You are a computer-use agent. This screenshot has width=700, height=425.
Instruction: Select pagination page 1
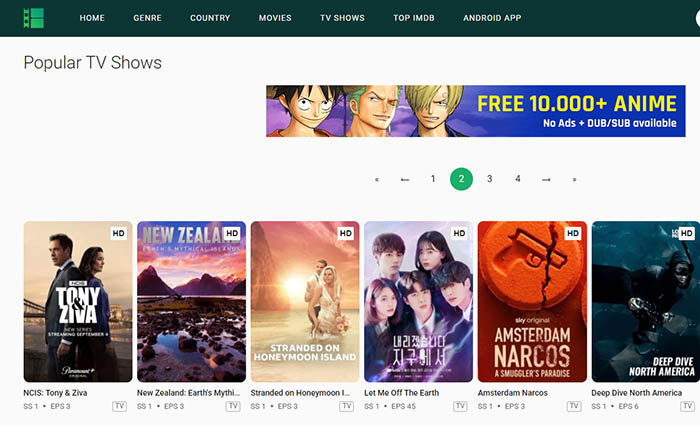click(433, 179)
